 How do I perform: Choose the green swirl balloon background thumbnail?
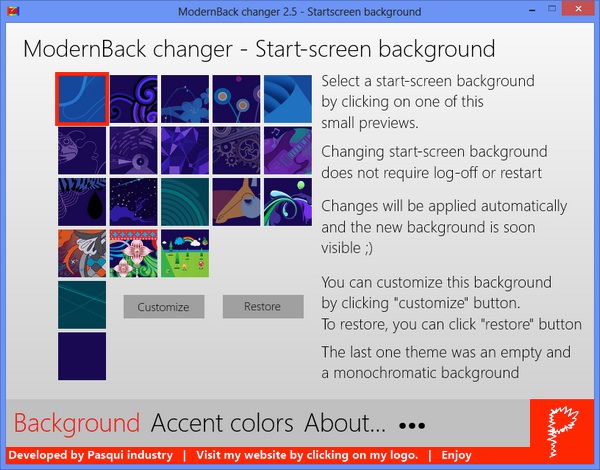pos(288,202)
